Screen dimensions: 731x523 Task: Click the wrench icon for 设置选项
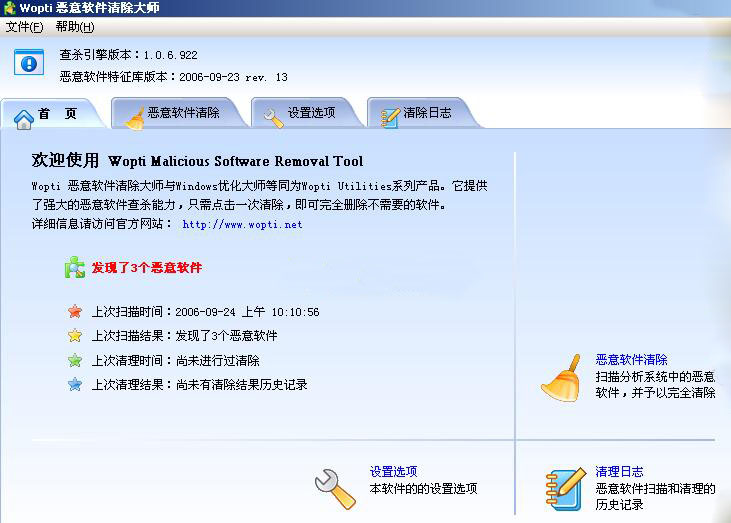[334, 488]
